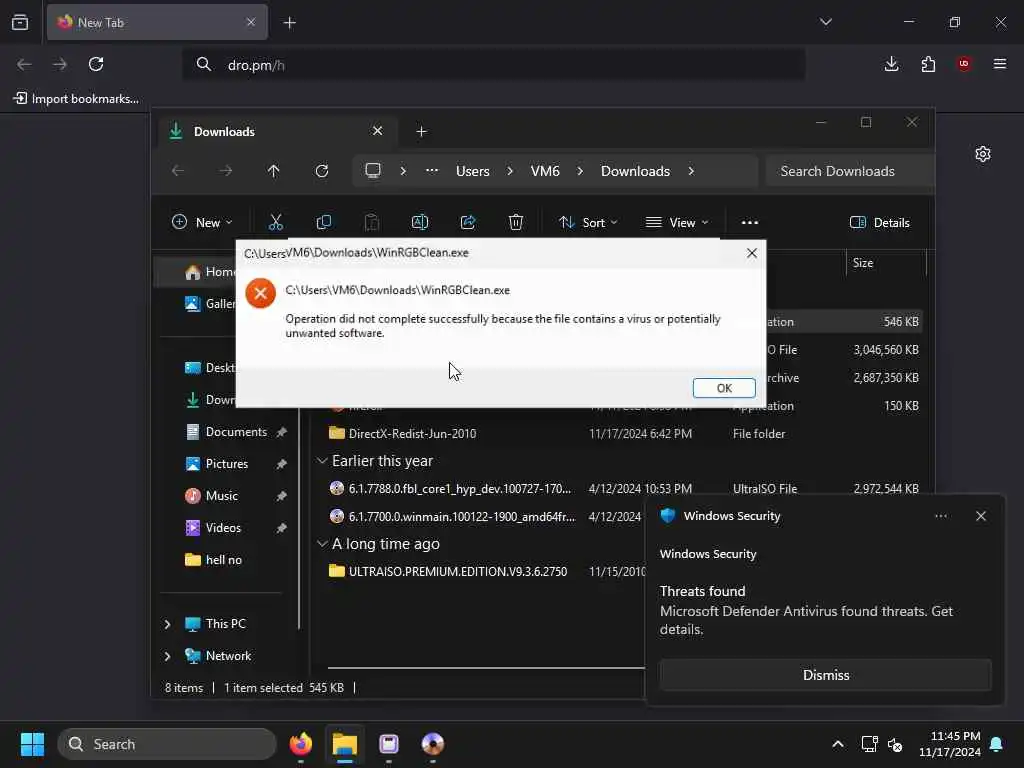Click the Search Downloads box
Image resolution: width=1024 pixels, height=768 pixels.
(850, 171)
